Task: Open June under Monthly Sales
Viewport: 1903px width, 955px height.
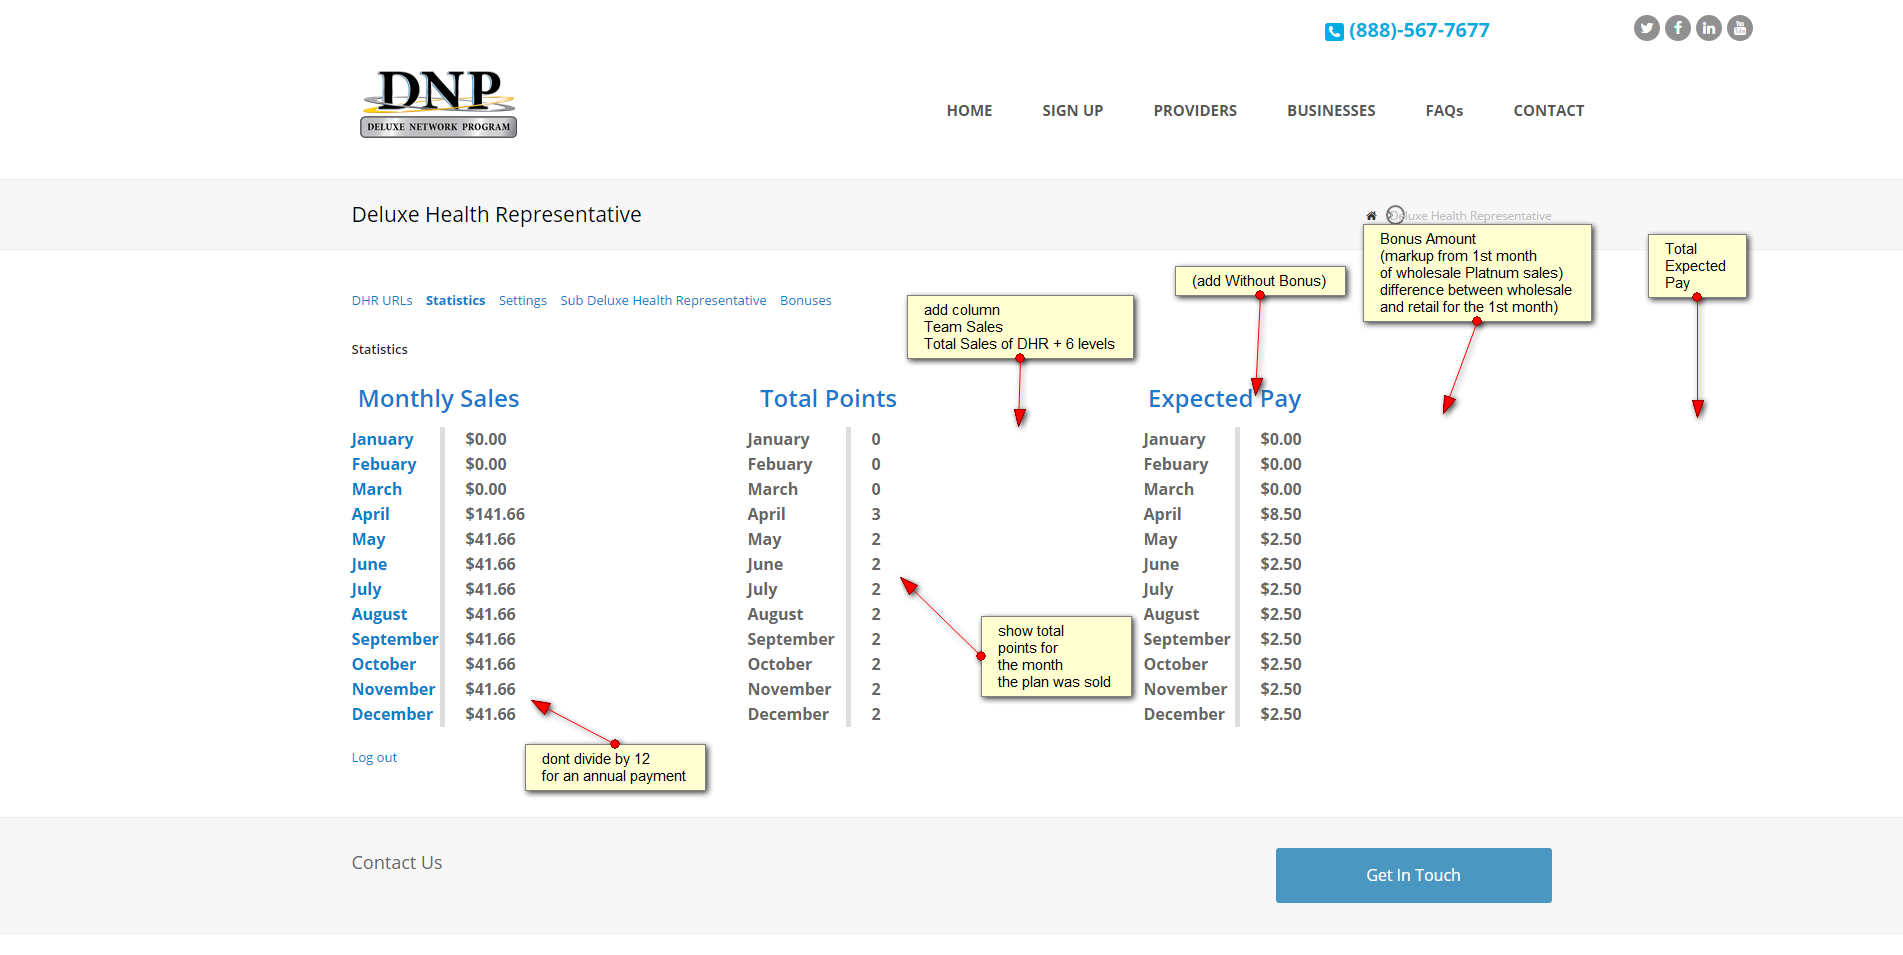Action: [x=369, y=564]
